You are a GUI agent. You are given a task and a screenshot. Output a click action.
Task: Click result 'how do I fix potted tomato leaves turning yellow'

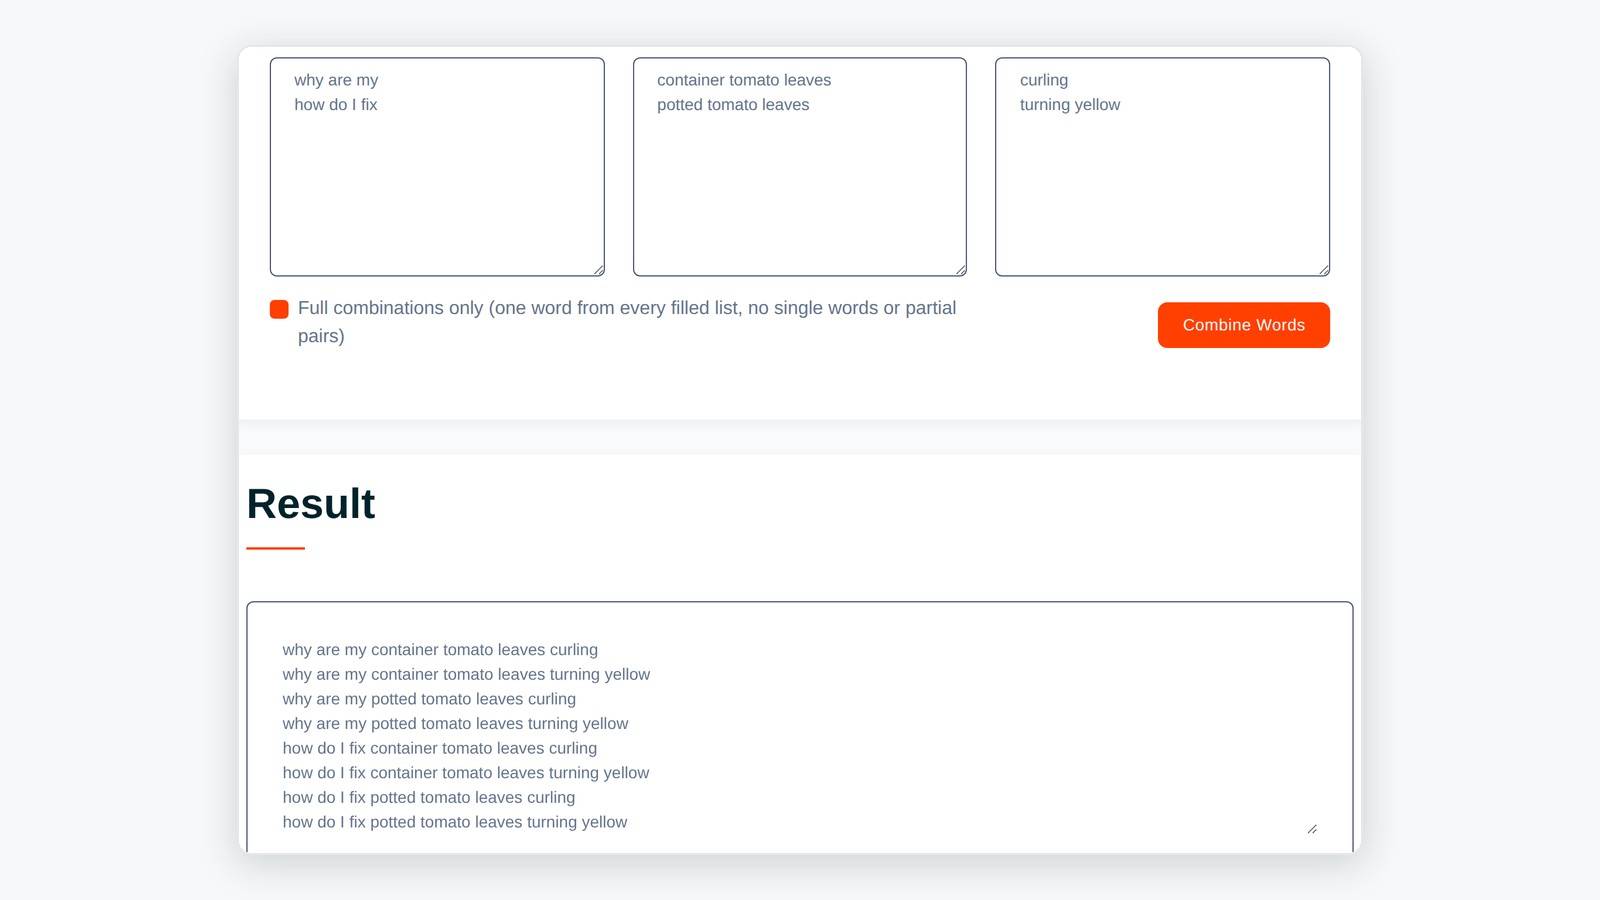455,822
